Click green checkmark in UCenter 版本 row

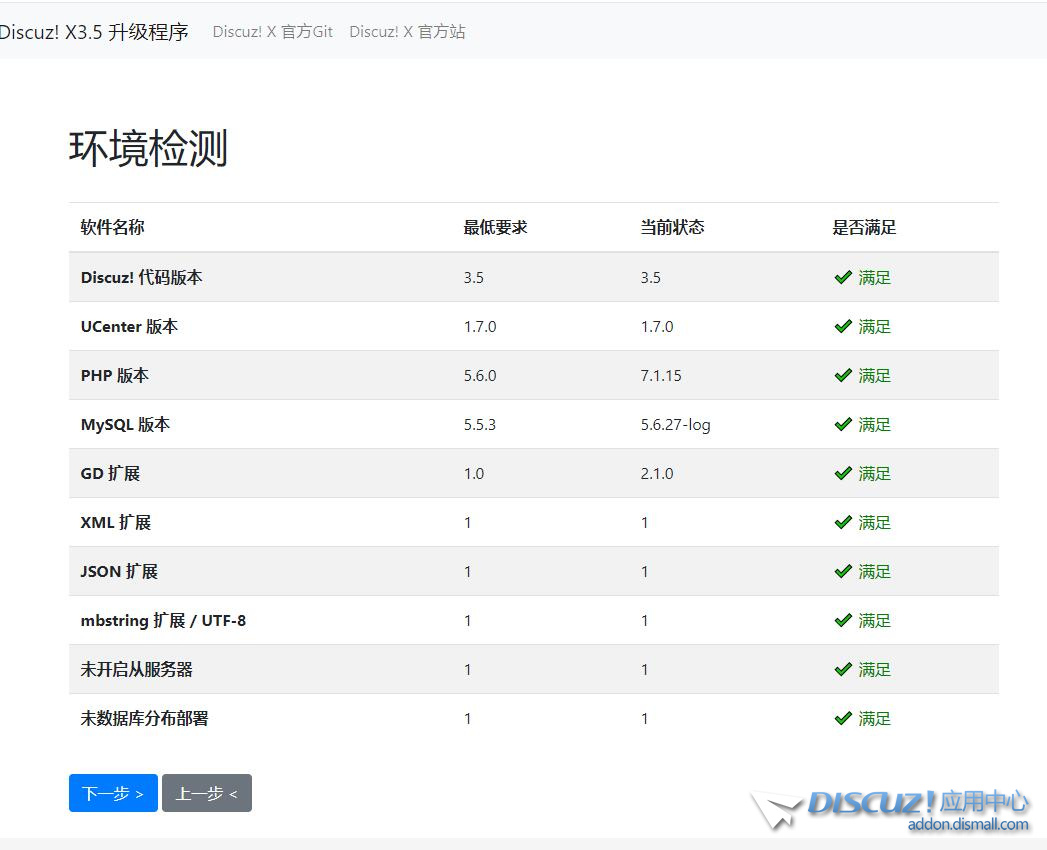pos(843,326)
